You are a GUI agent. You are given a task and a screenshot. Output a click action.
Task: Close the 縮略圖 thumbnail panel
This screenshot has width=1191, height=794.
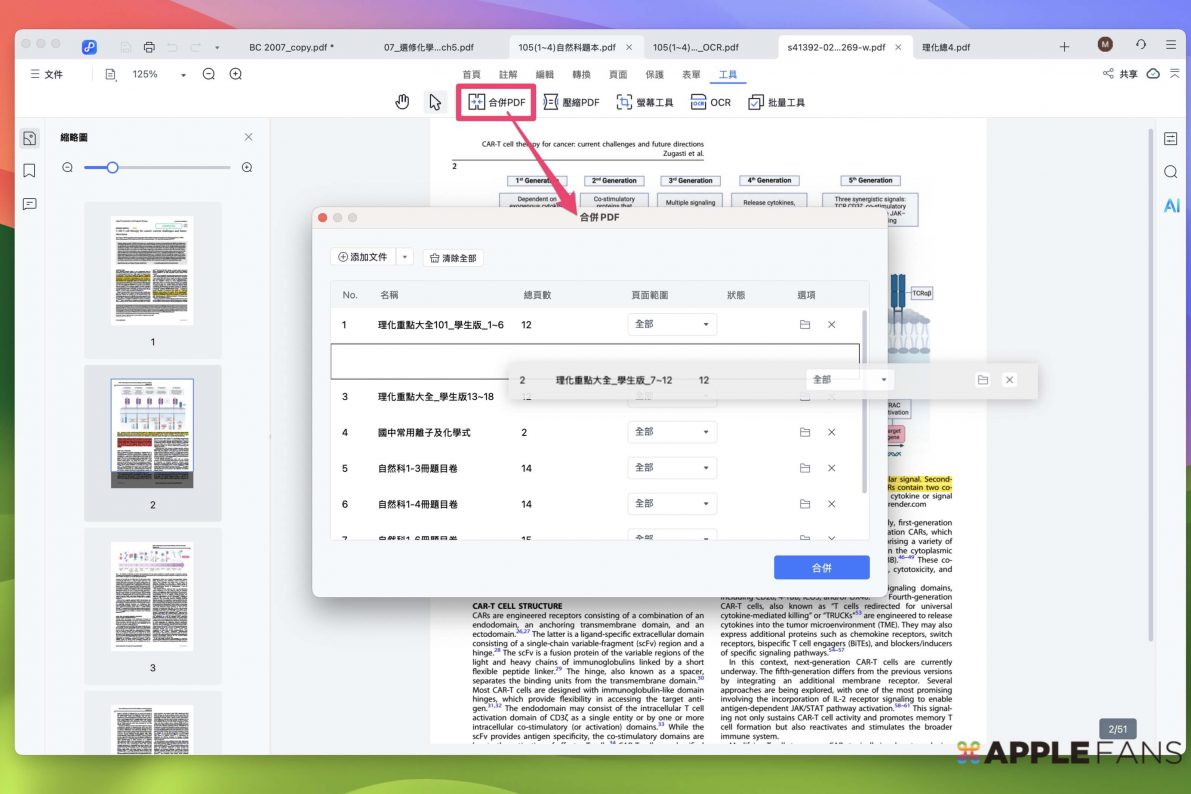(249, 137)
